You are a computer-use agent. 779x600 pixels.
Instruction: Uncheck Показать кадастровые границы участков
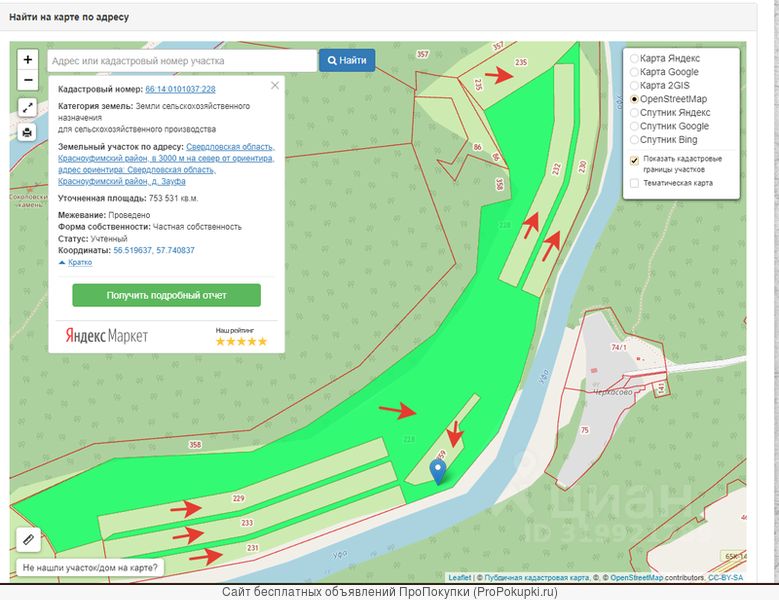634,160
